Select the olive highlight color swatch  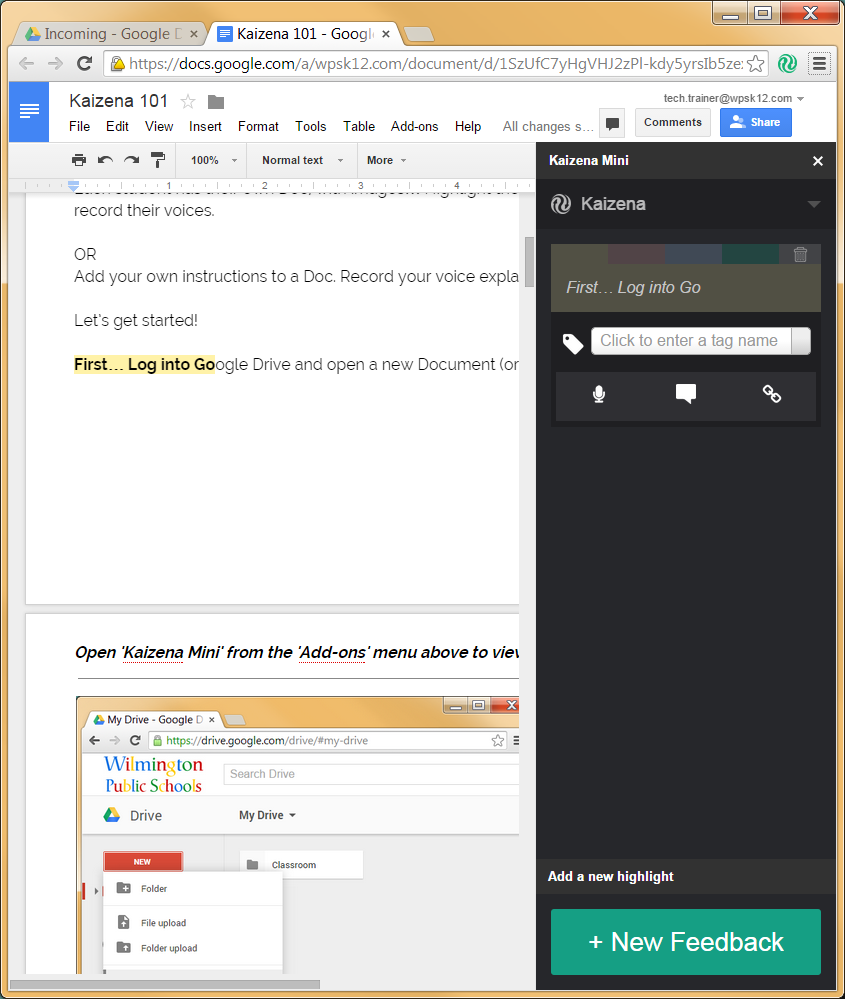(x=579, y=254)
